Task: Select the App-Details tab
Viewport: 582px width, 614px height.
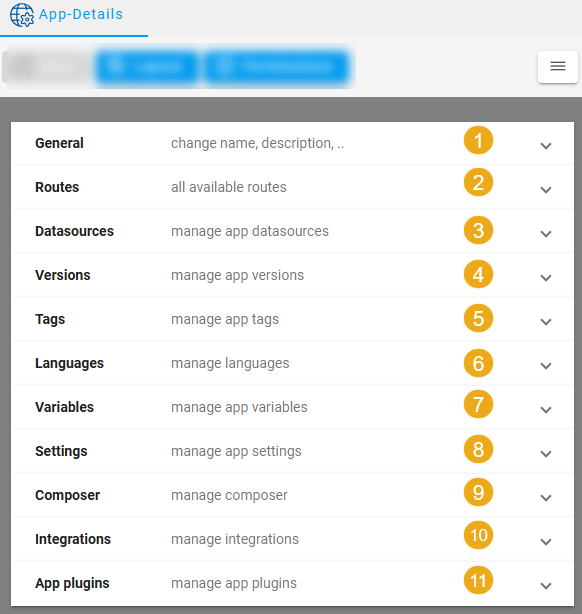Action: click(x=74, y=18)
